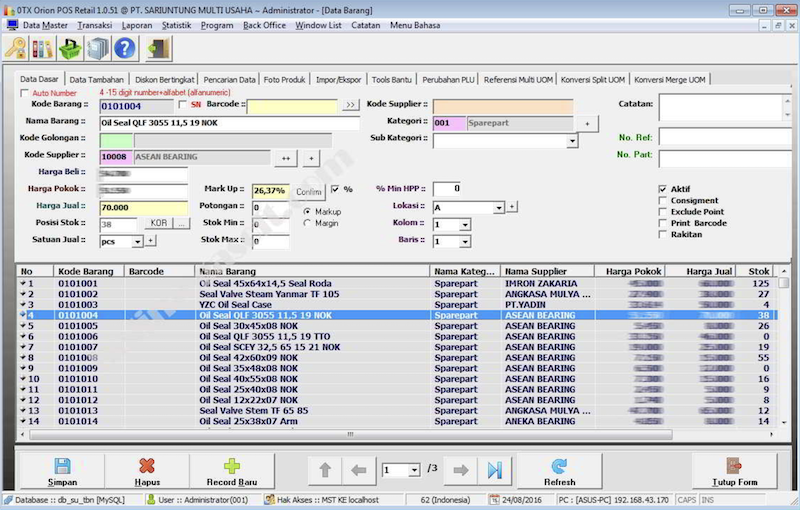This screenshot has height=510, width=800.
Task: Click the key and lock toolbar icon
Action: click(16, 48)
